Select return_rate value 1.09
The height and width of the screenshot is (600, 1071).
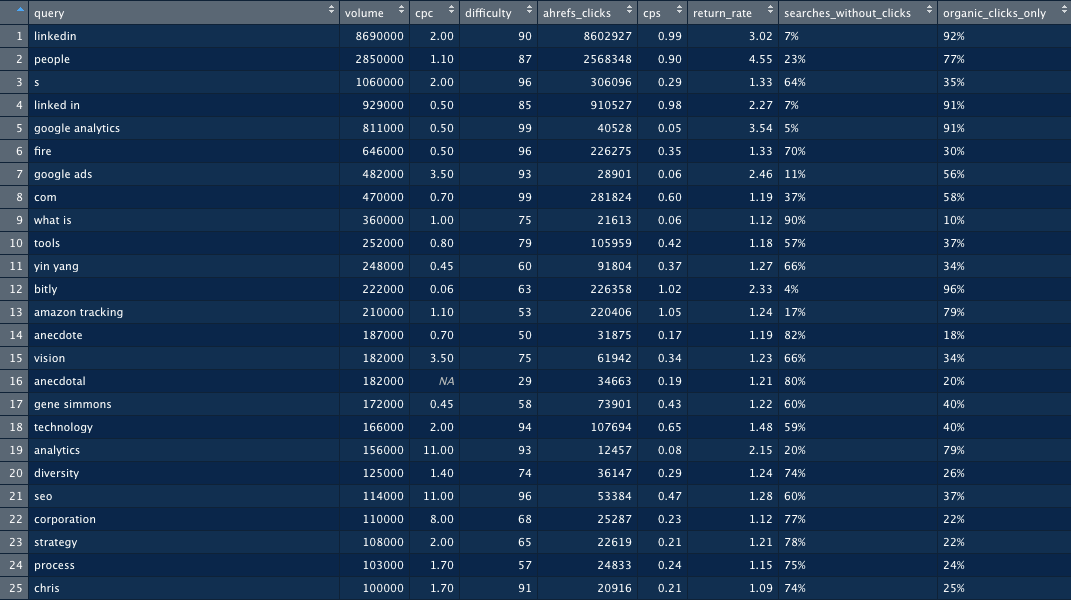760,588
